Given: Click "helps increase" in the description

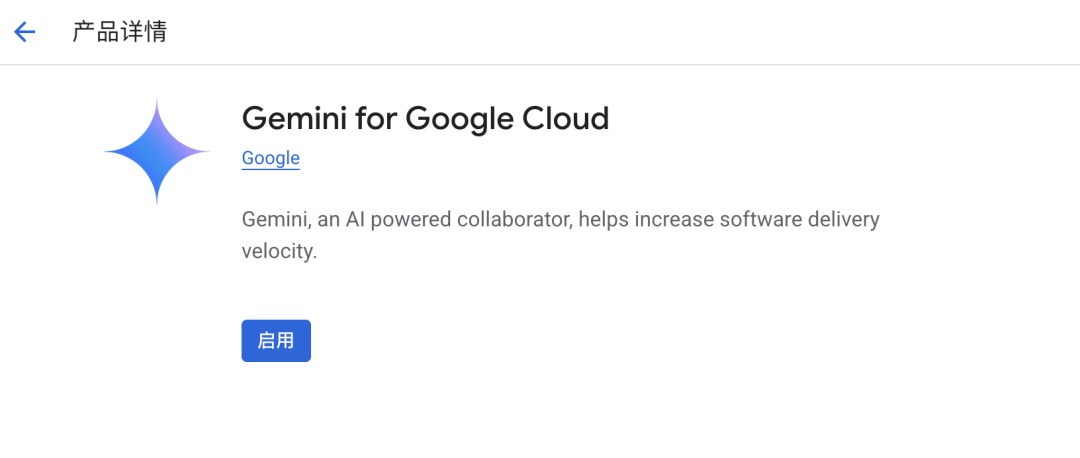Looking at the screenshot, I should pyautogui.click(x=645, y=220).
